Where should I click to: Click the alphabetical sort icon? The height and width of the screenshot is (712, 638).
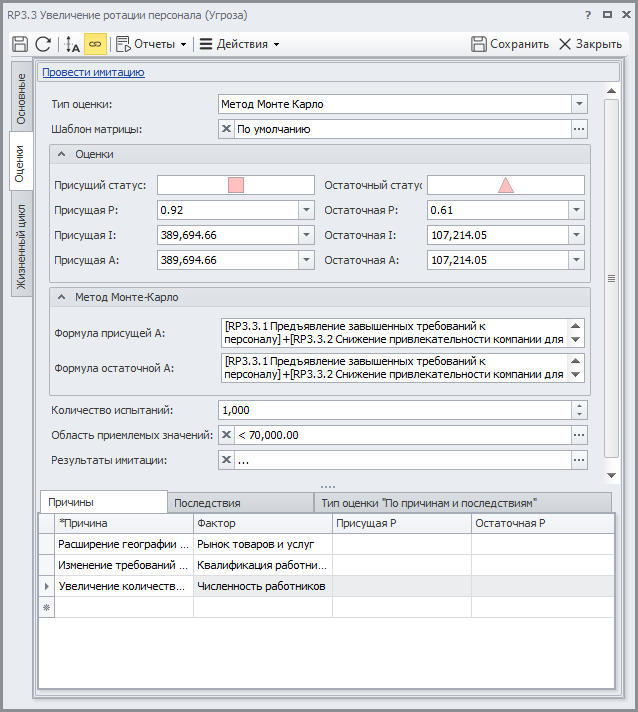[x=72, y=44]
